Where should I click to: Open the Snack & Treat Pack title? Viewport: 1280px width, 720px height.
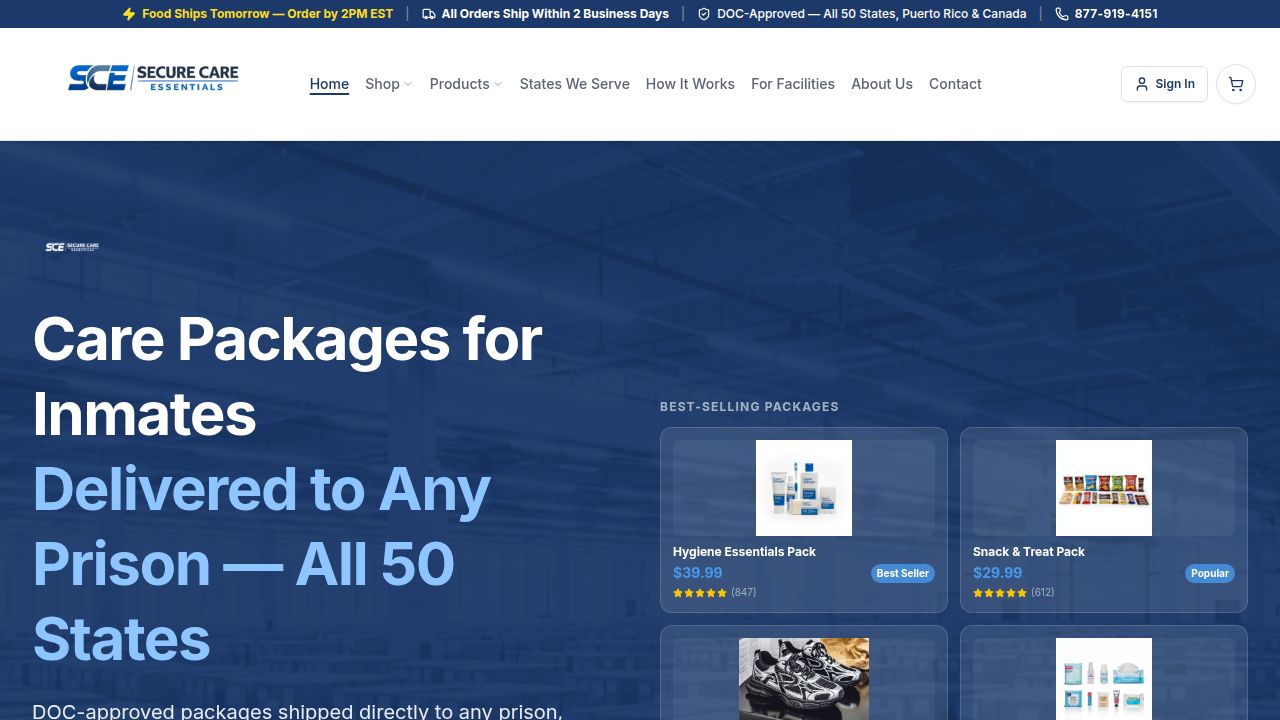pyautogui.click(x=1029, y=552)
